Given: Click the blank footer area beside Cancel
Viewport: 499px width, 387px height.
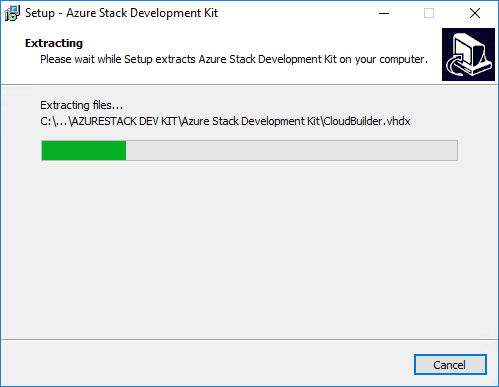Looking at the screenshot, I should coord(207,364).
